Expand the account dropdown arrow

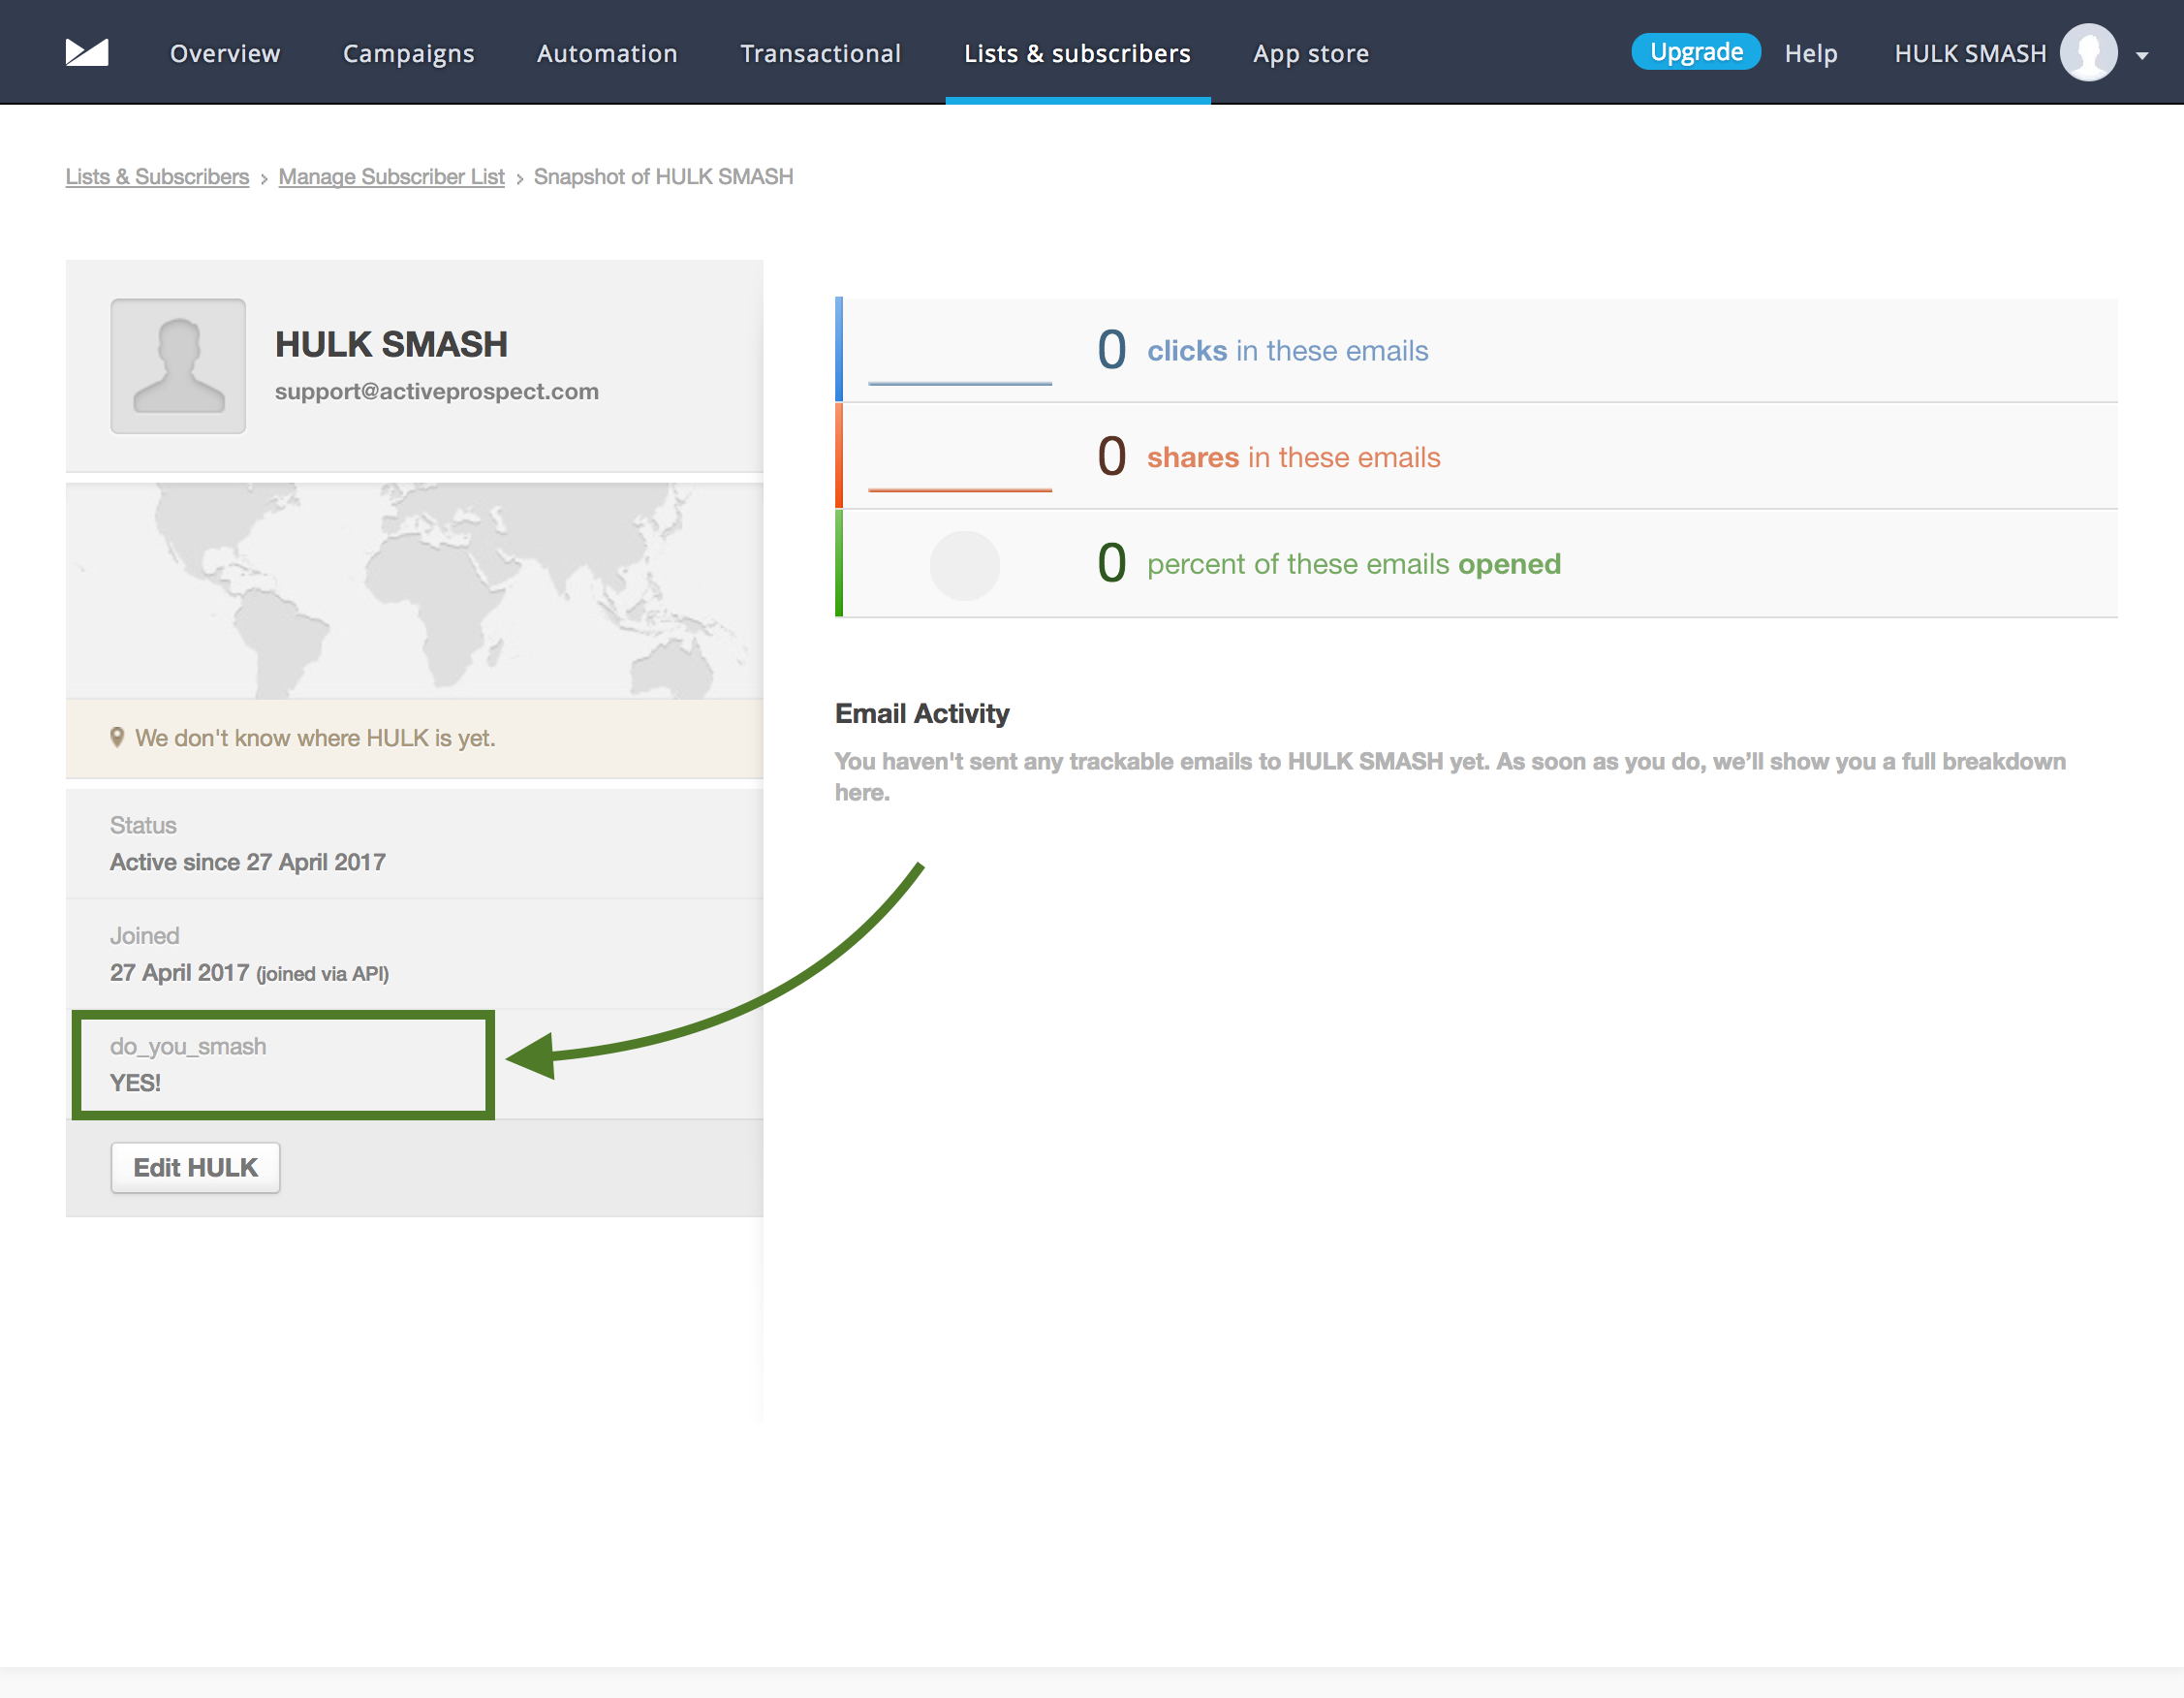(x=2142, y=56)
